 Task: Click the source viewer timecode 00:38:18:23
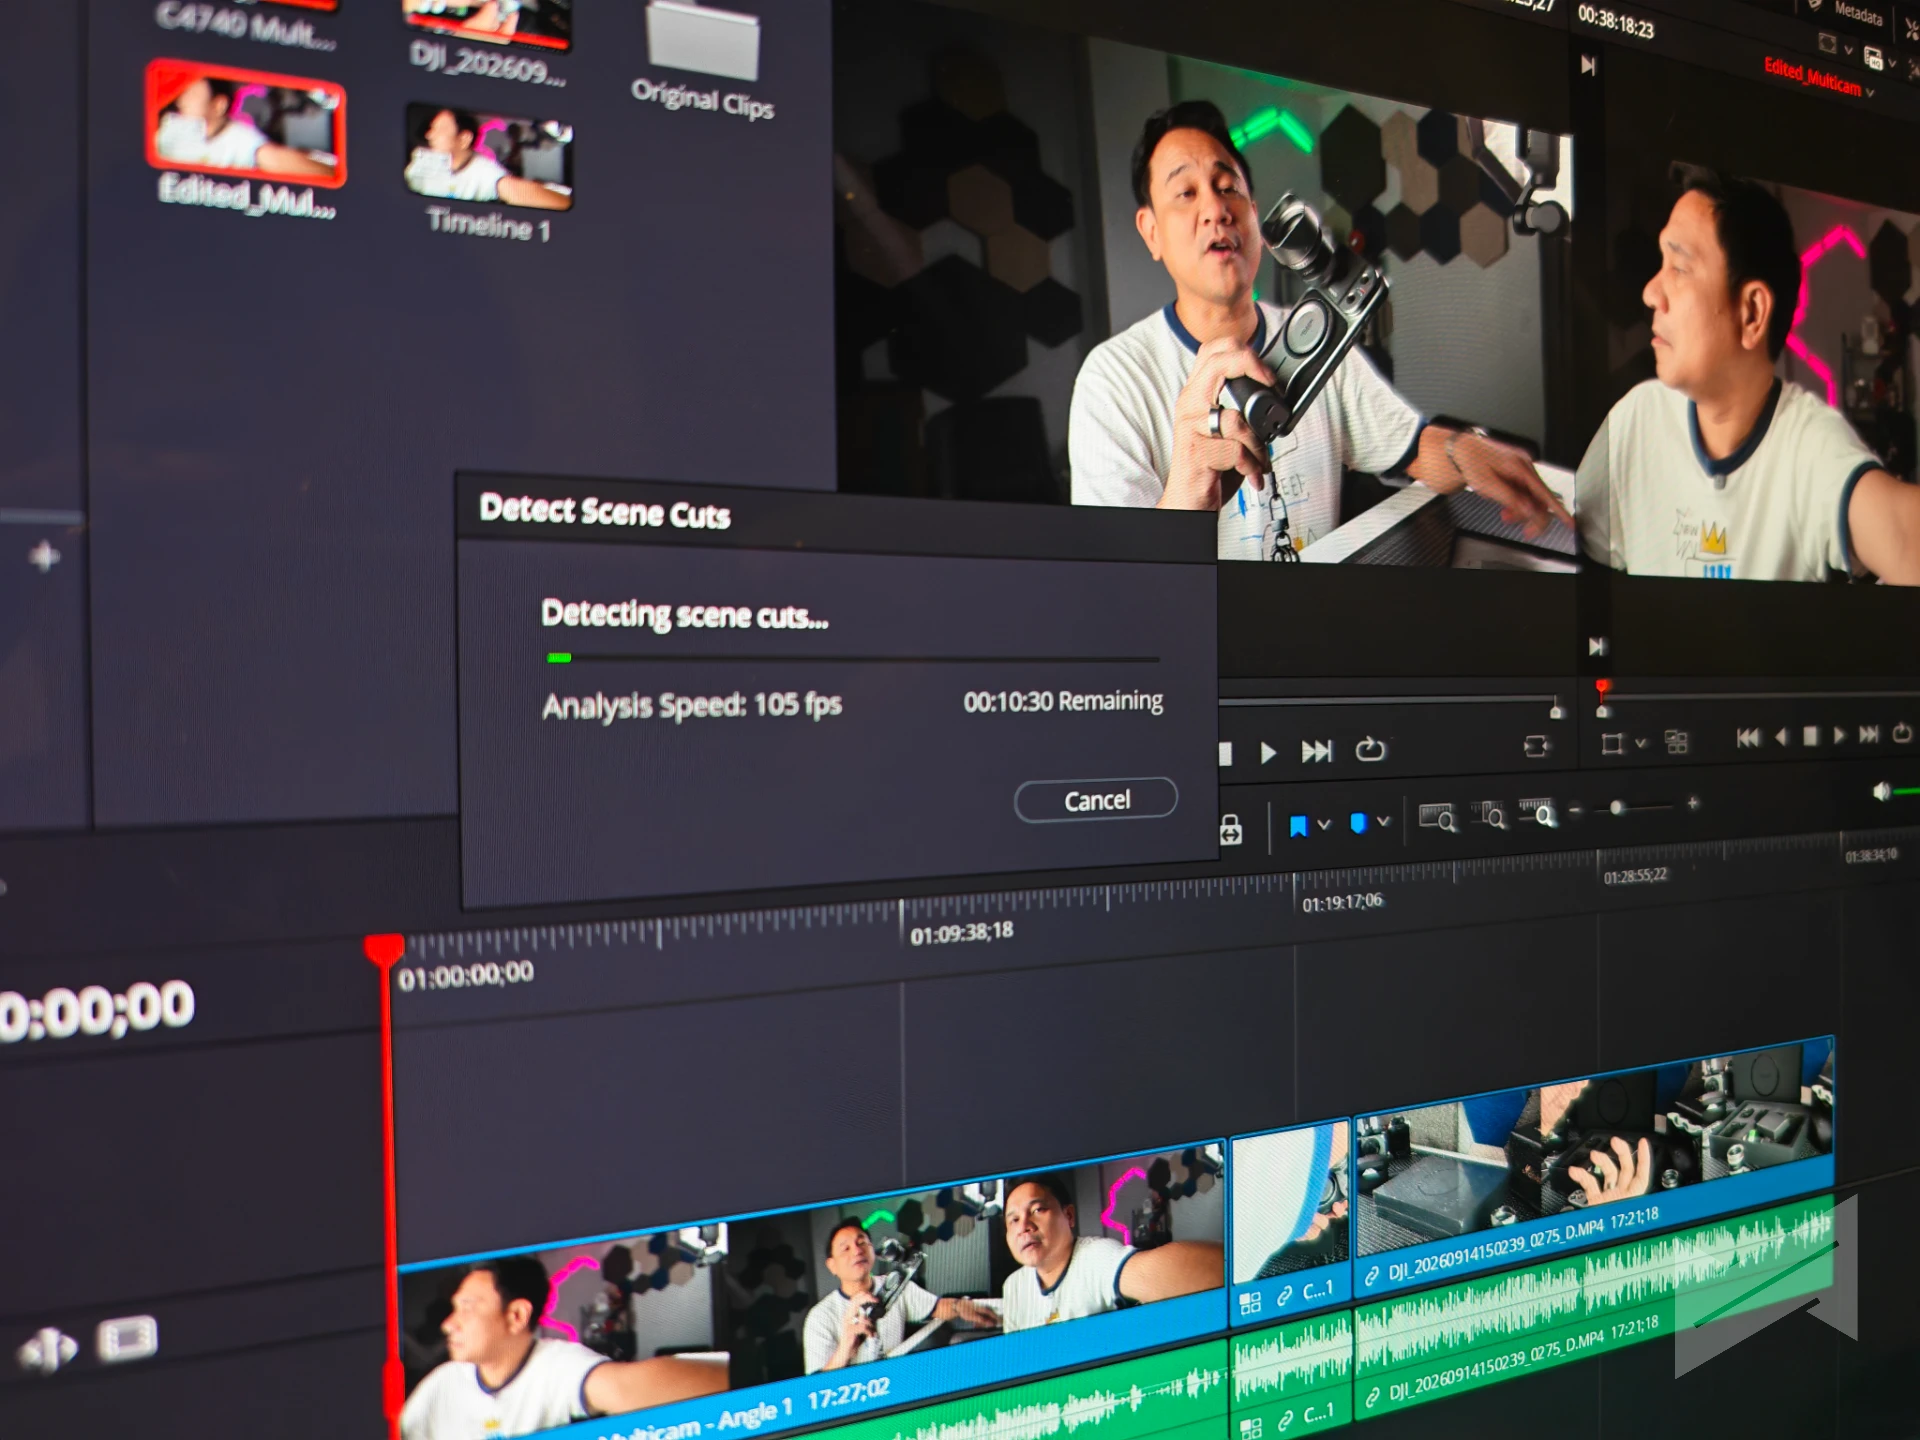pyautogui.click(x=1616, y=21)
